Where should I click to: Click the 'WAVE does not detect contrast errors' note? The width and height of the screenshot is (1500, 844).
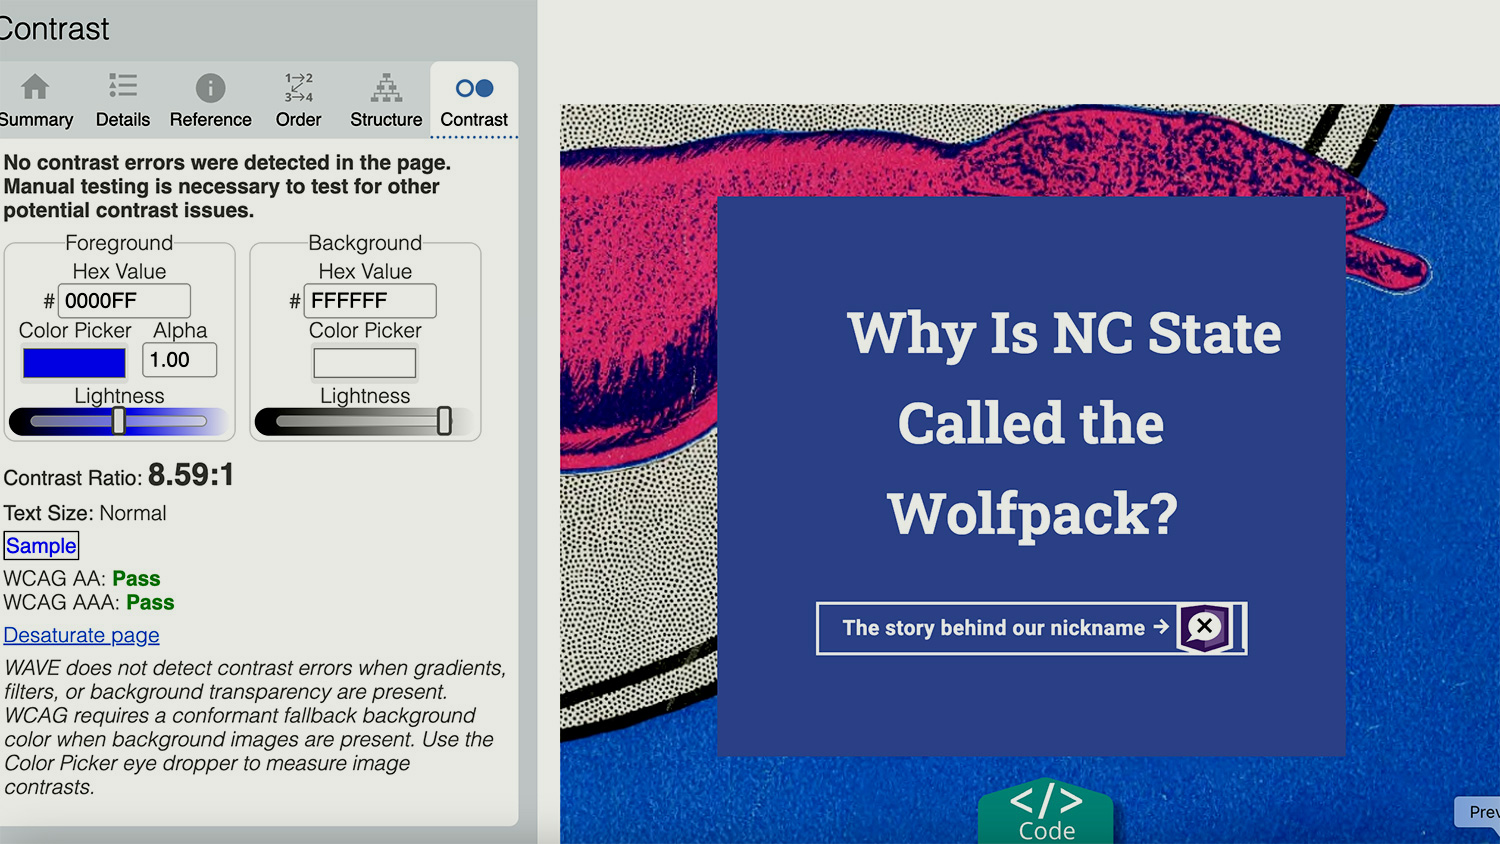255,727
